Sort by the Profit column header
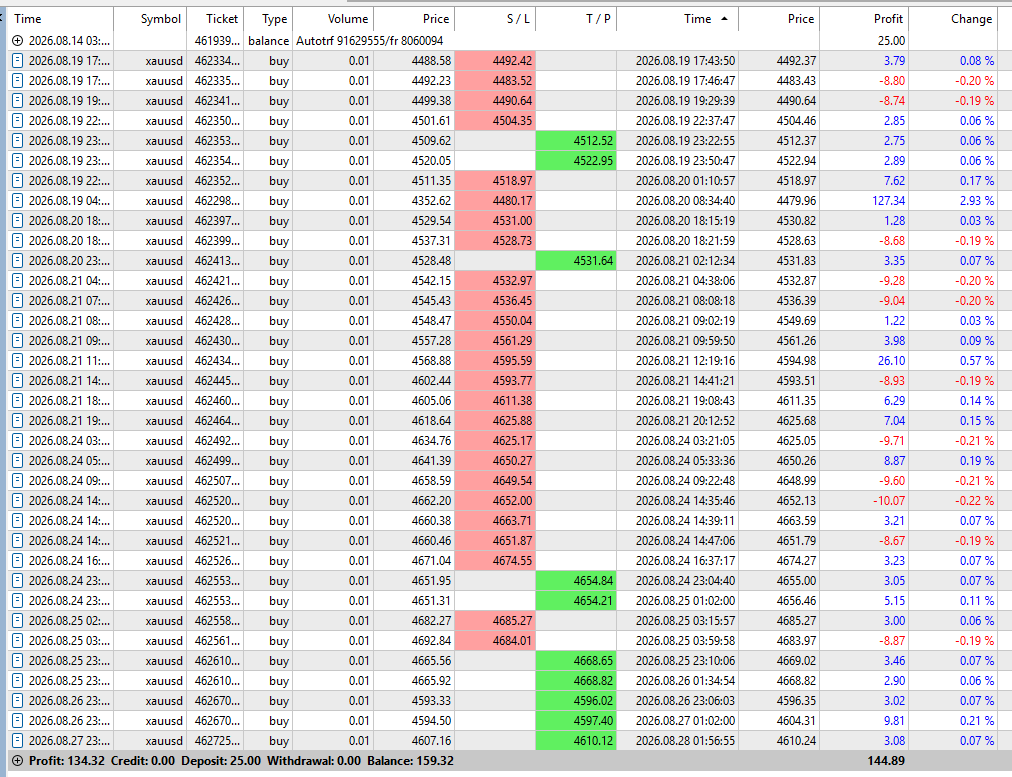This screenshot has height=777, width=1012. (864, 19)
